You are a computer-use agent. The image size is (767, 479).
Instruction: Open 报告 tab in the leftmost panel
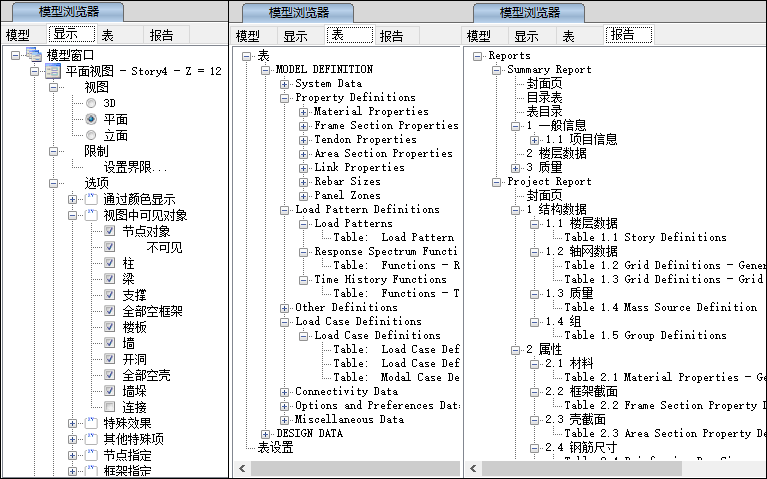[161, 35]
